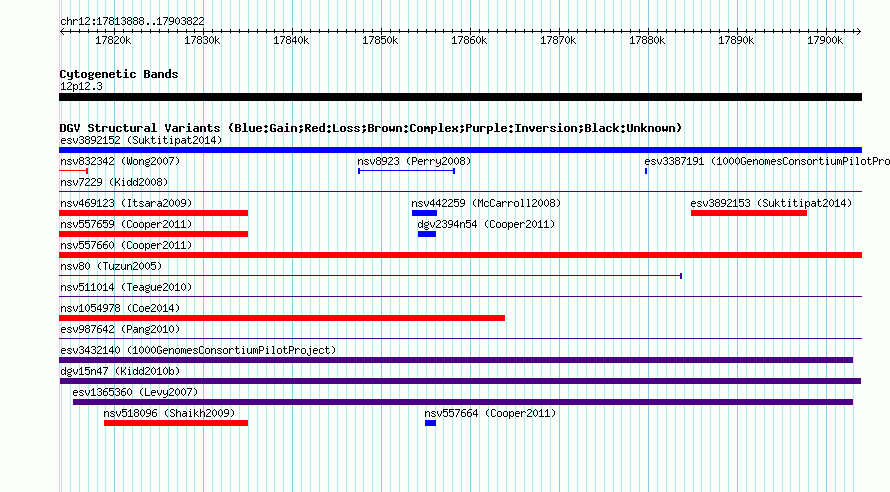
Task: Open esv3387191 1000 Genomes label
Action: [x=767, y=161]
